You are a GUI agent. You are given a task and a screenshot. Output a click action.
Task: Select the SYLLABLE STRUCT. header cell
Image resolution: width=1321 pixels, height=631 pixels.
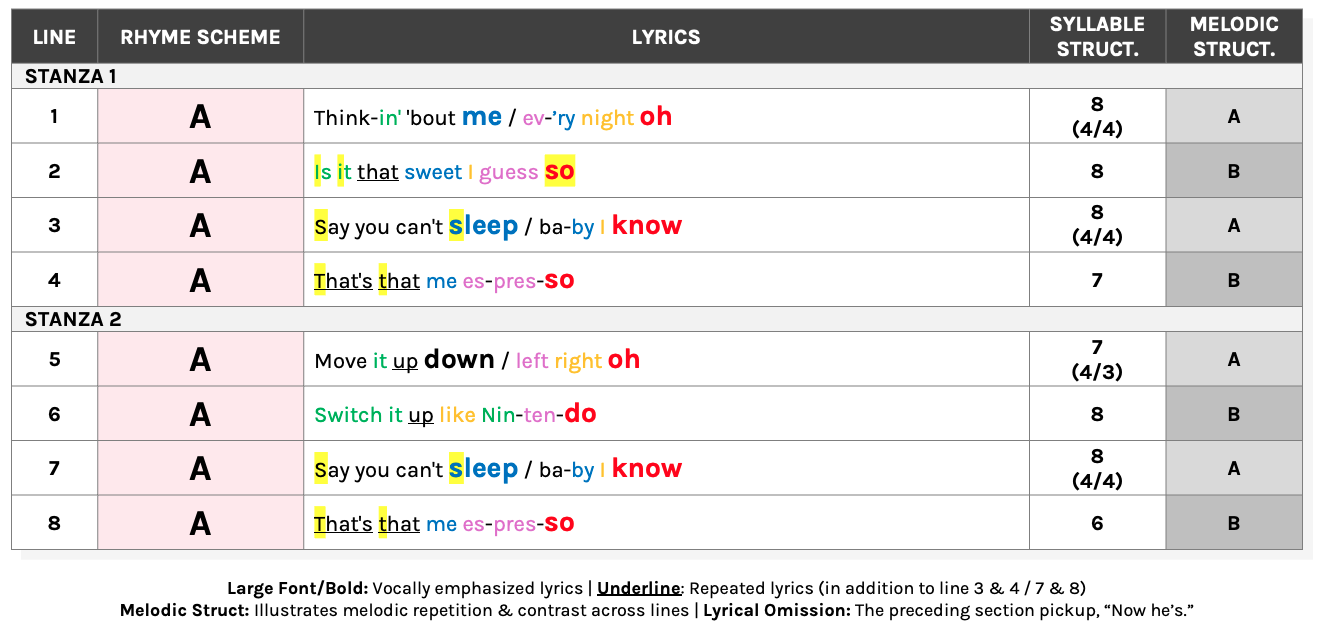[x=1097, y=37]
